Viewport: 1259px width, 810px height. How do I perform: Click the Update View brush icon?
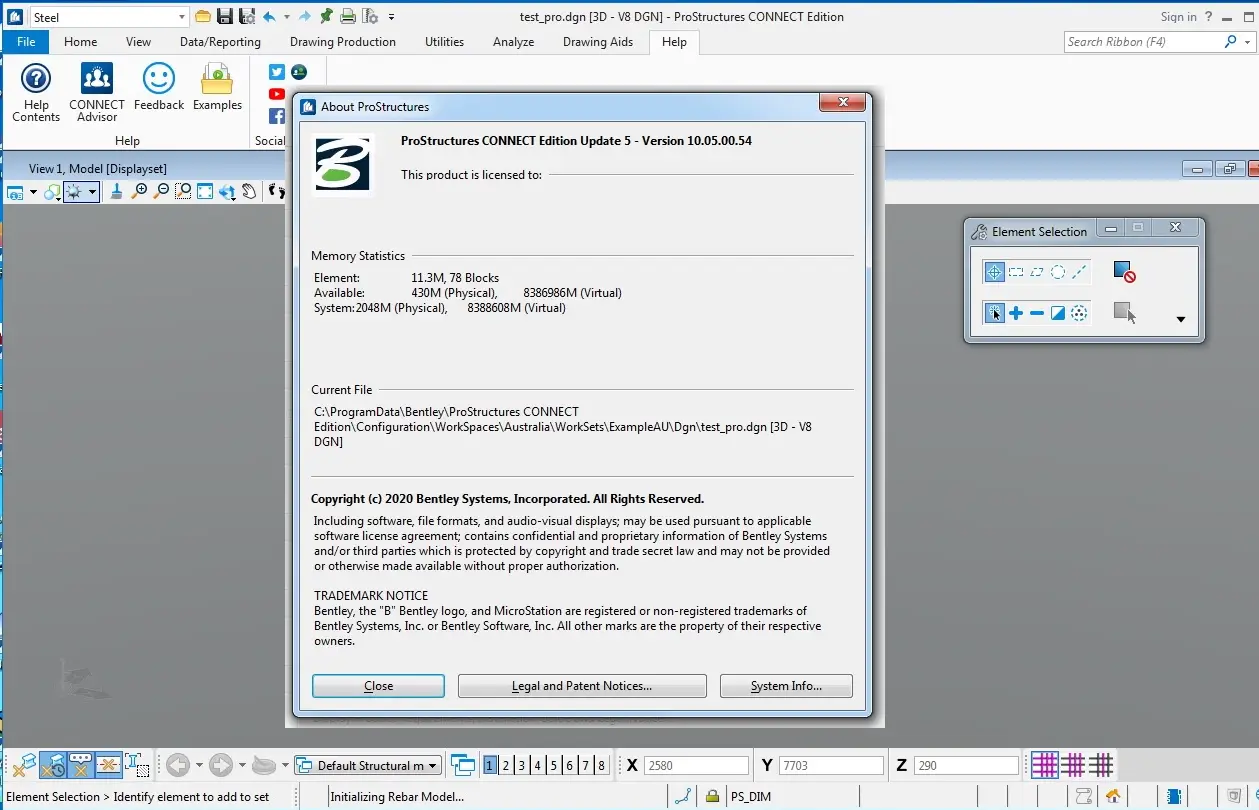point(116,192)
